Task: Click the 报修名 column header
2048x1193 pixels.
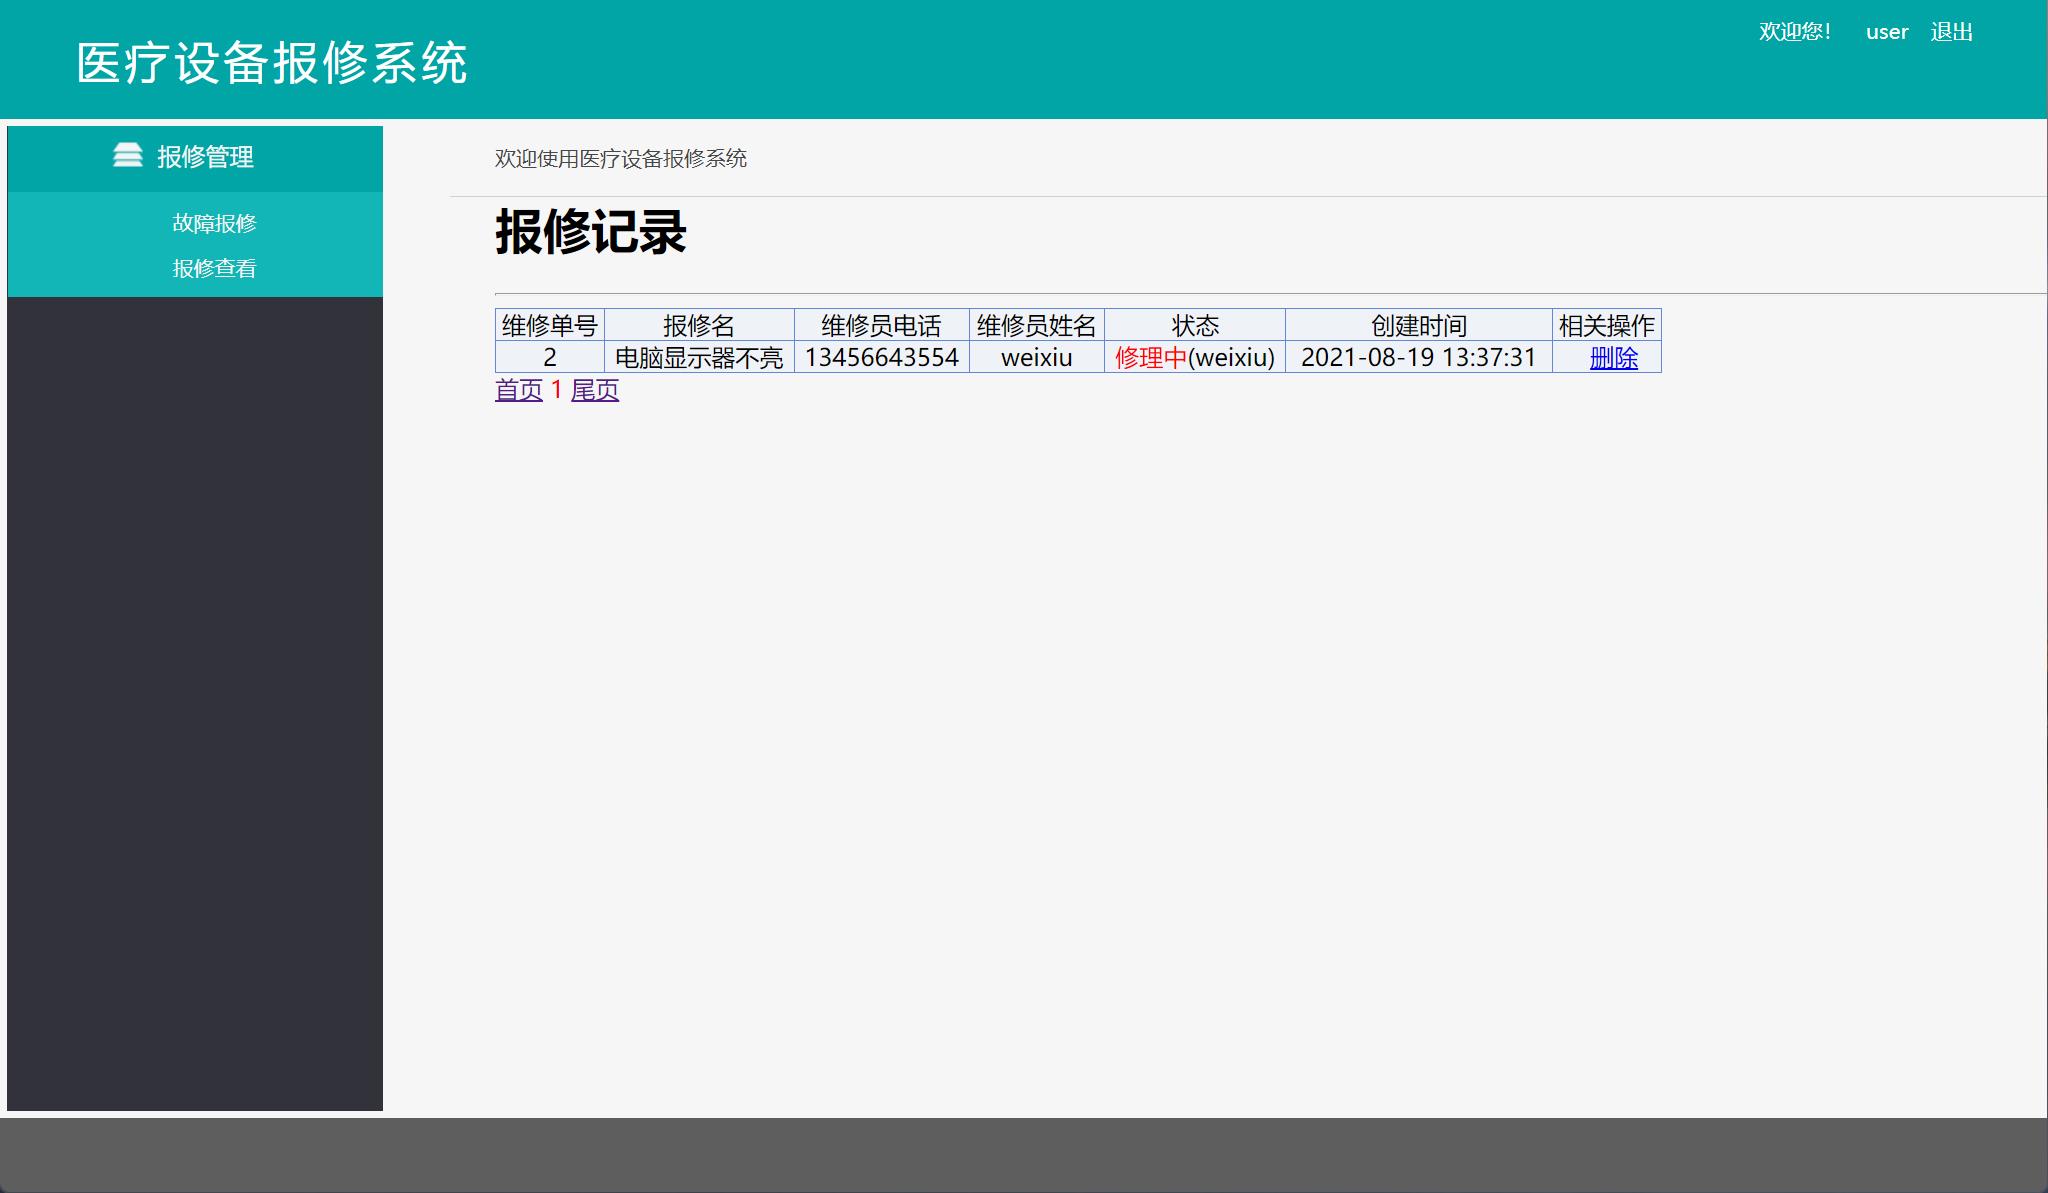Action: point(700,324)
